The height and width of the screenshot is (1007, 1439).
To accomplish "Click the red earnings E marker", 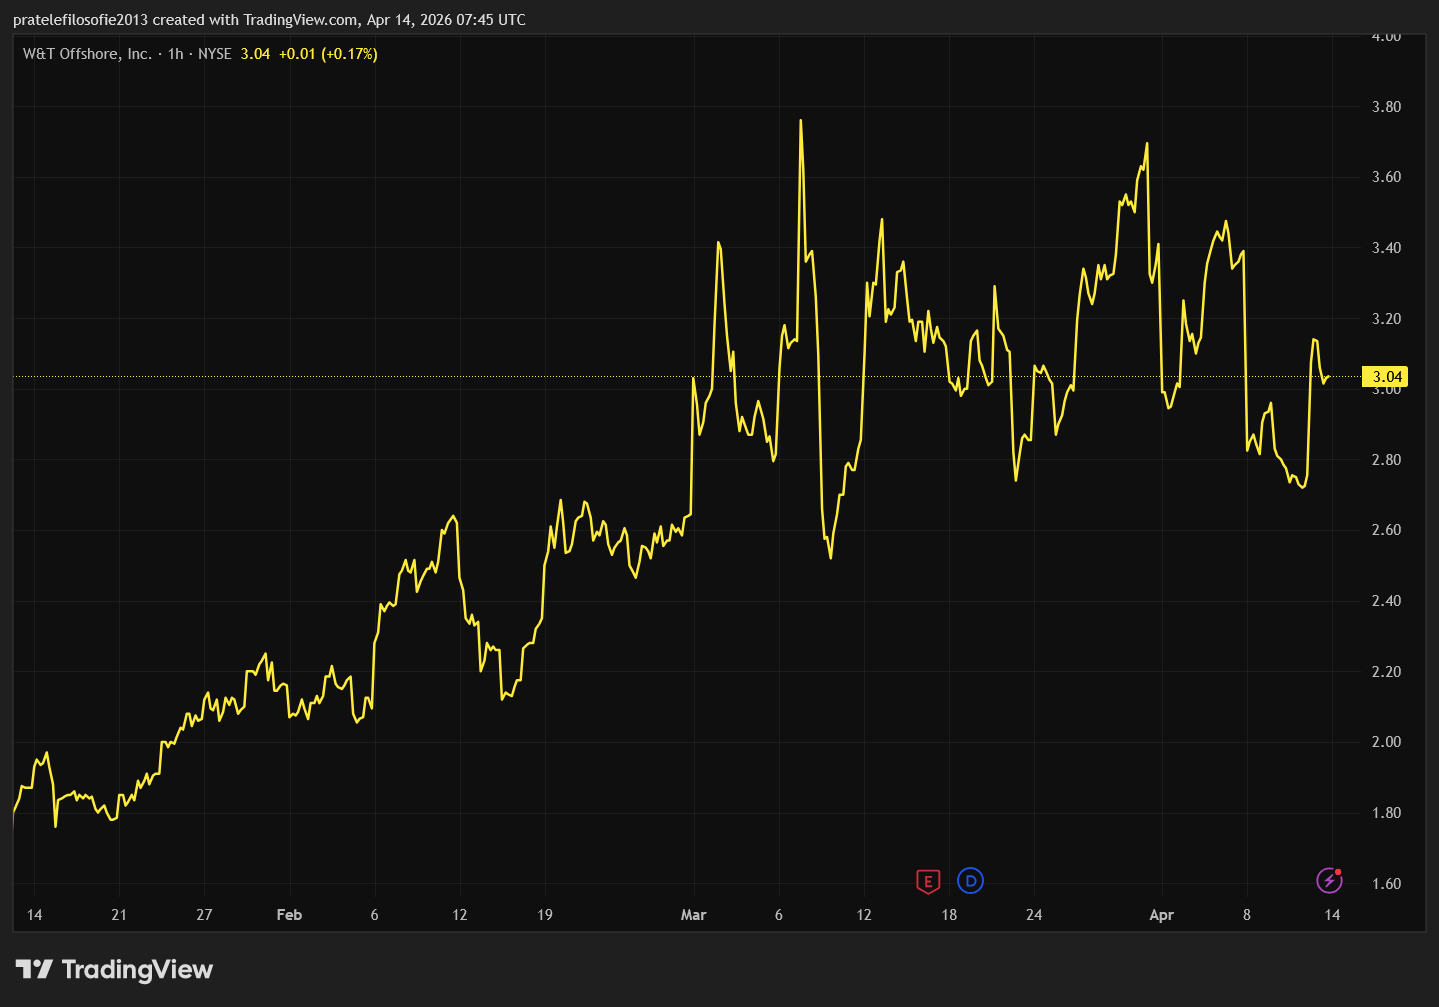I will [x=928, y=881].
